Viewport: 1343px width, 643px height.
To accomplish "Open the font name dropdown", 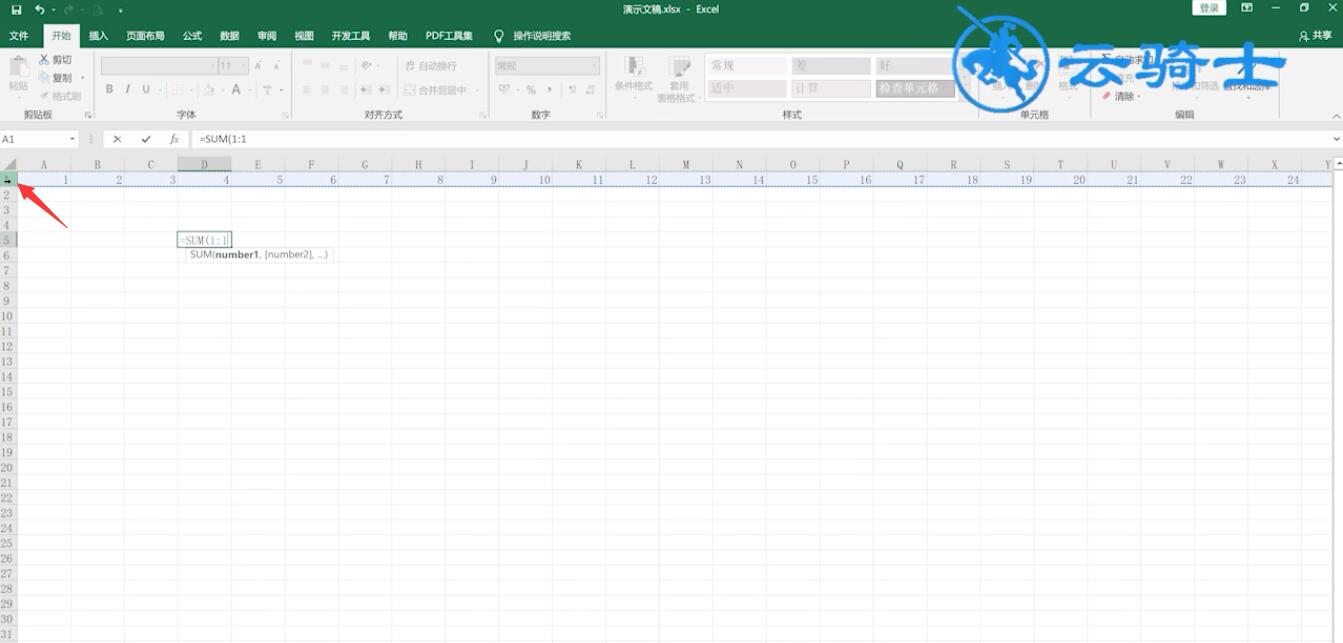I will click(212, 66).
